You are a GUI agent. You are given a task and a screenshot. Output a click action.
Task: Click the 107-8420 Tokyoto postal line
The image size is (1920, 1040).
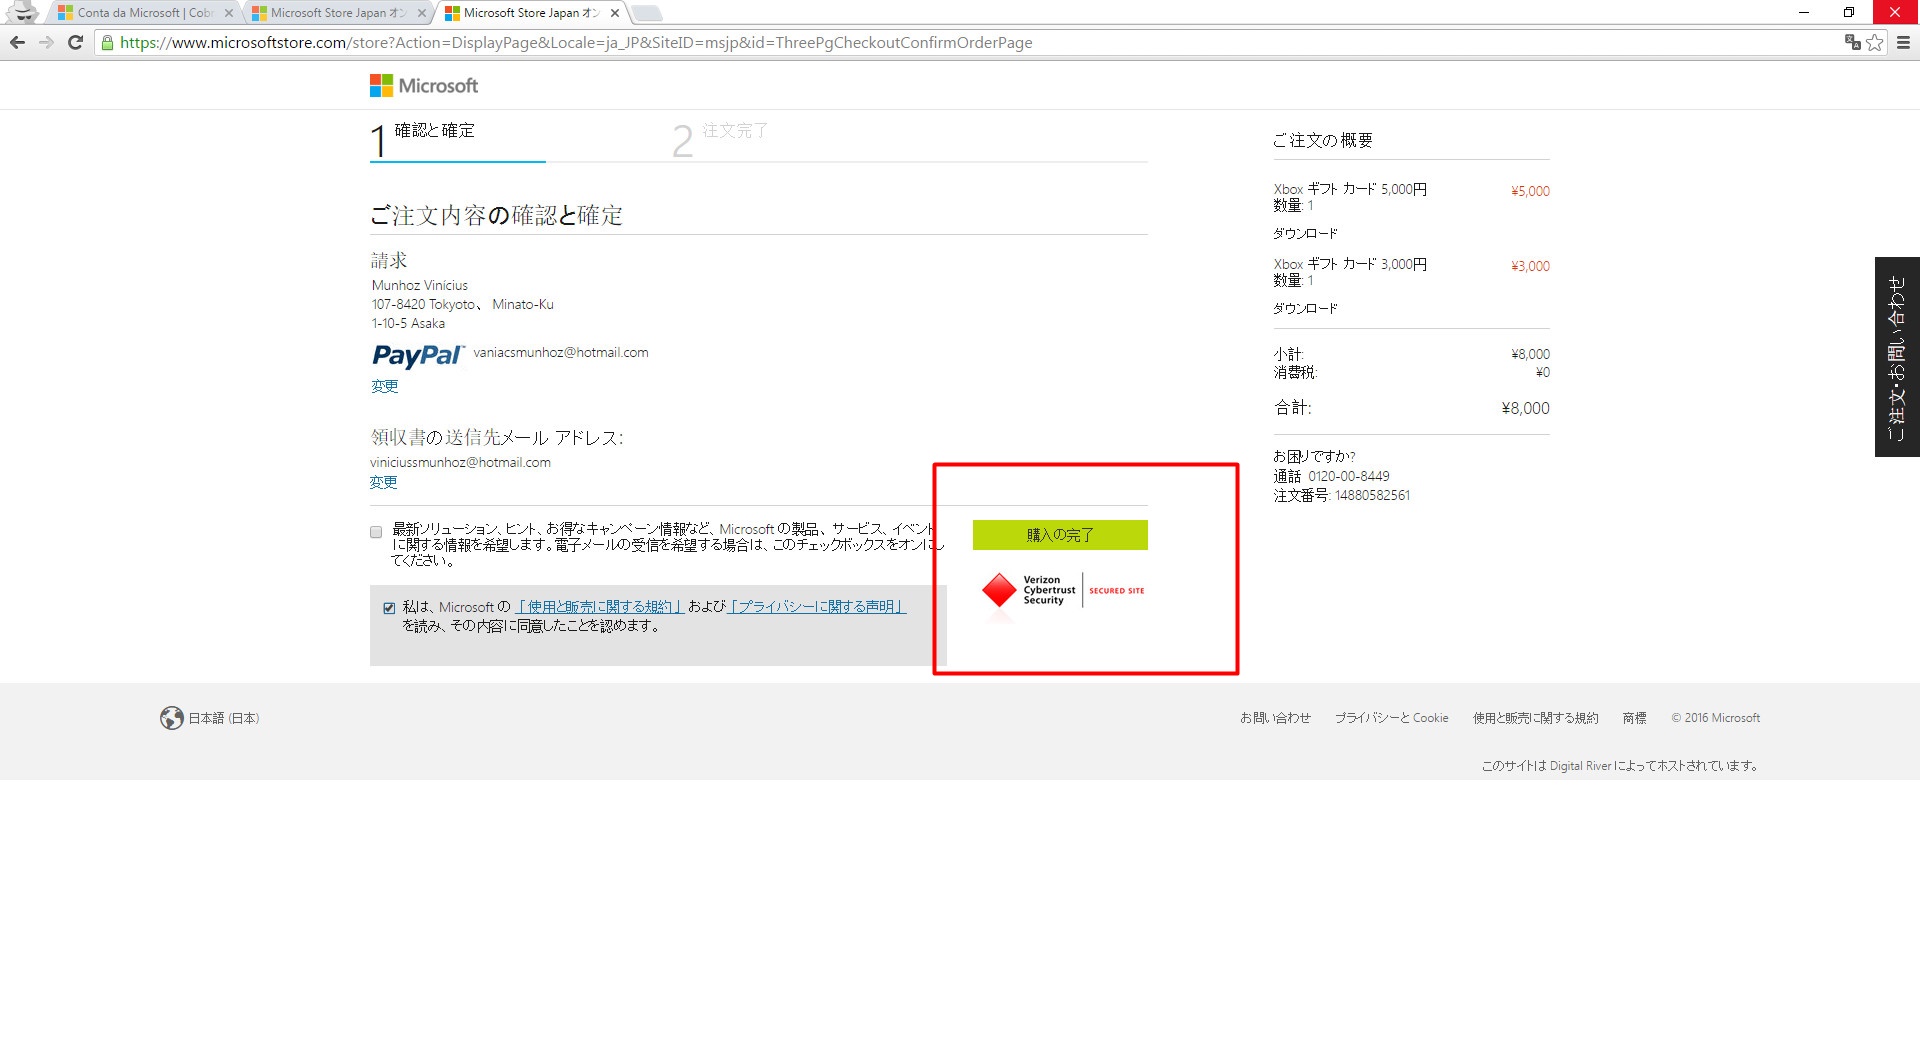tap(462, 304)
